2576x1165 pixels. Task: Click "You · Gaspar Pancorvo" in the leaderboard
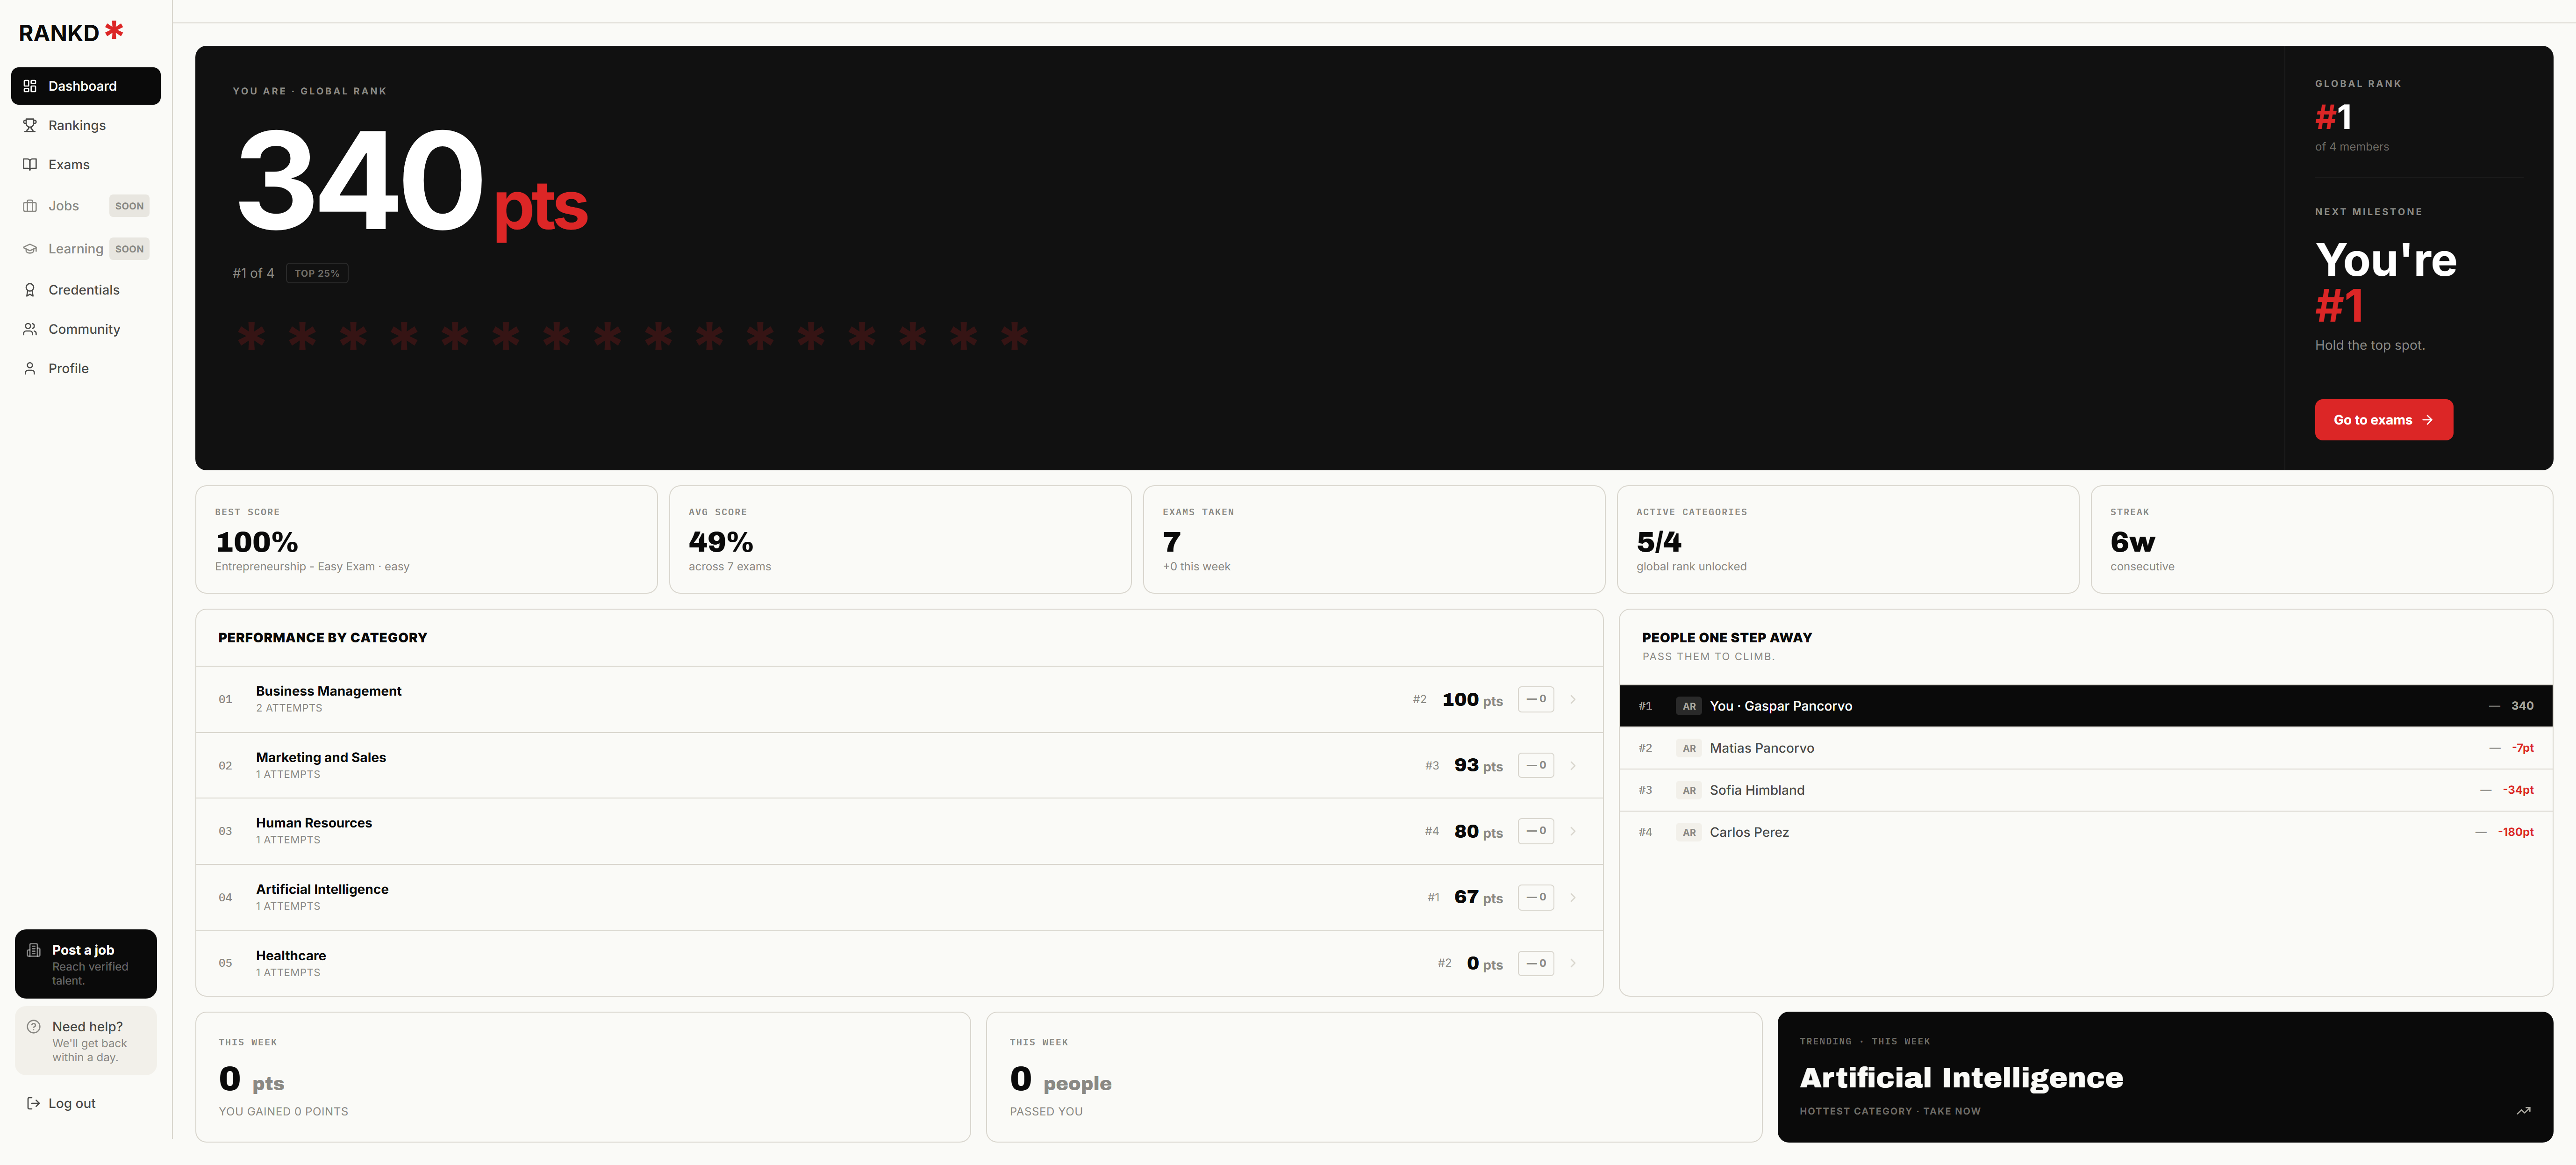click(x=1781, y=706)
